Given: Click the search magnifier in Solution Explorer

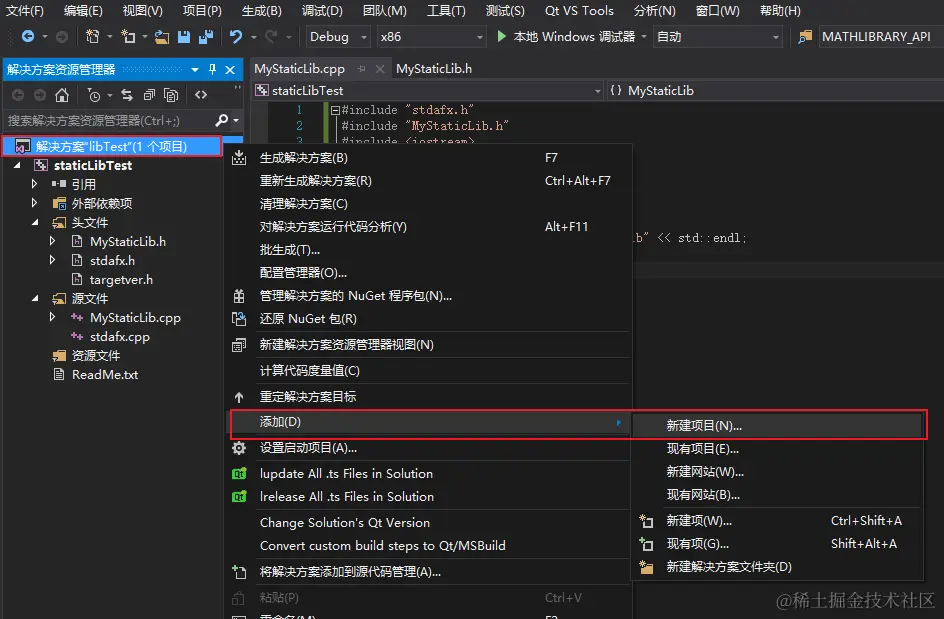Looking at the screenshot, I should [x=222, y=120].
